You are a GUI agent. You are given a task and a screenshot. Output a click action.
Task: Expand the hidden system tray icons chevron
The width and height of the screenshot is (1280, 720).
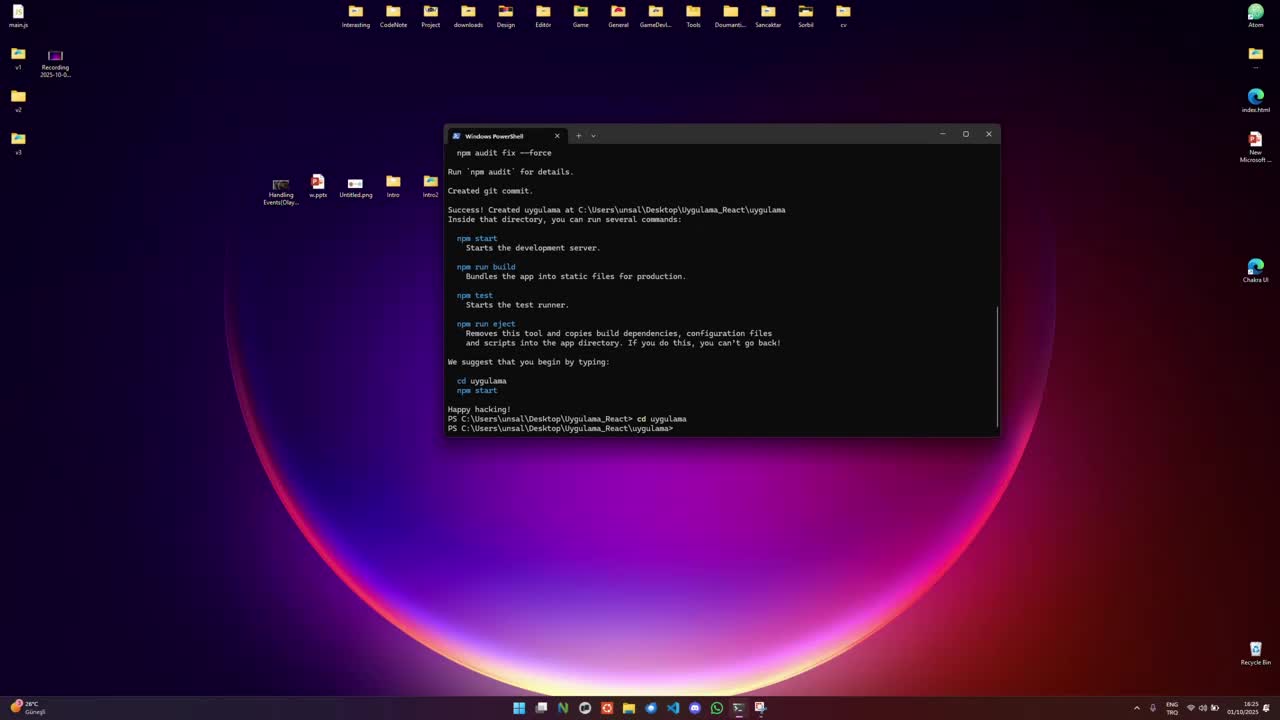1136,708
